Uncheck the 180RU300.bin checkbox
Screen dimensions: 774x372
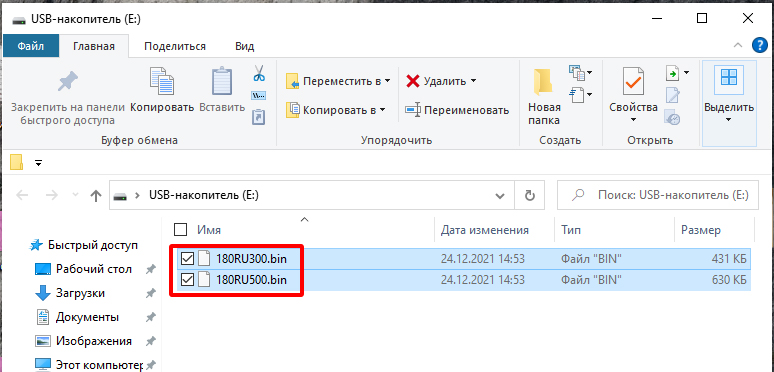coord(187,258)
